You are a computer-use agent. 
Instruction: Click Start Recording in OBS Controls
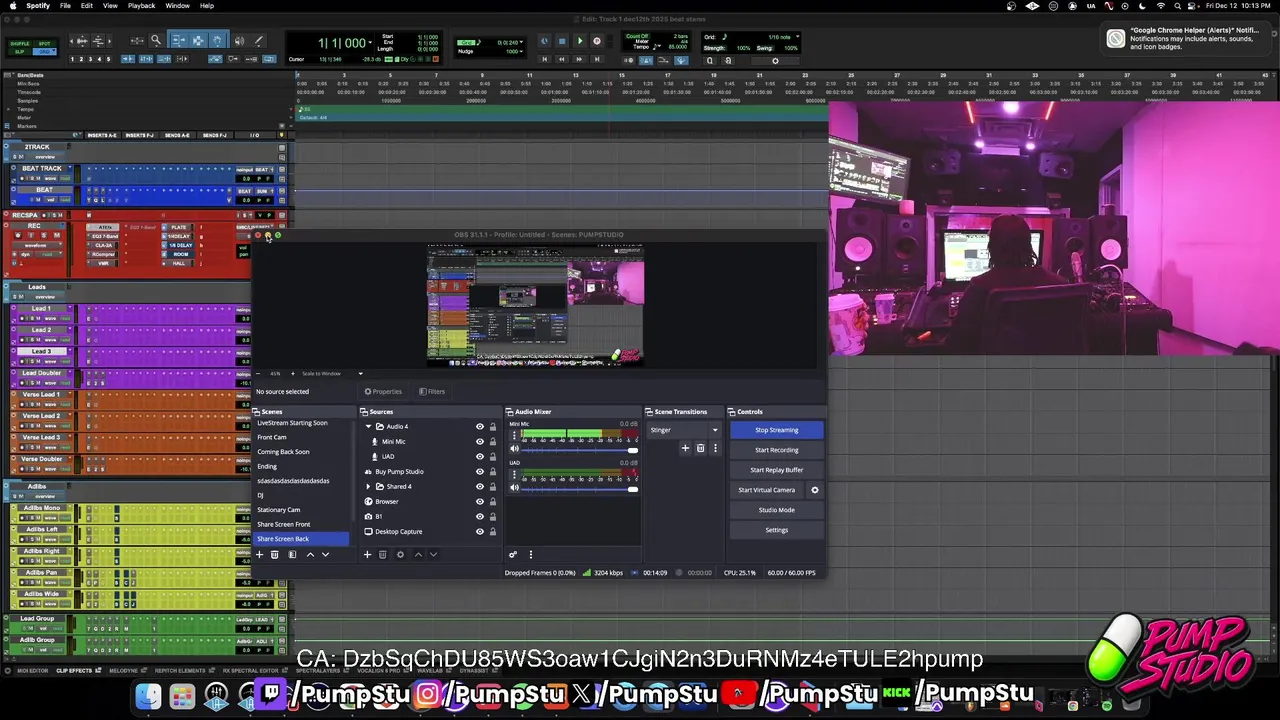pyautogui.click(x=777, y=450)
